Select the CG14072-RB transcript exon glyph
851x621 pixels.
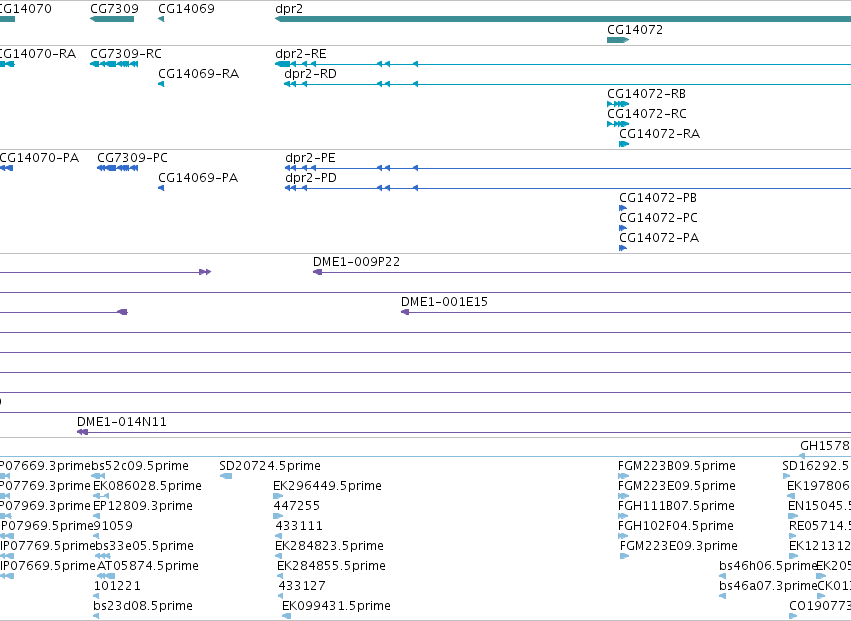pyautogui.click(x=618, y=104)
